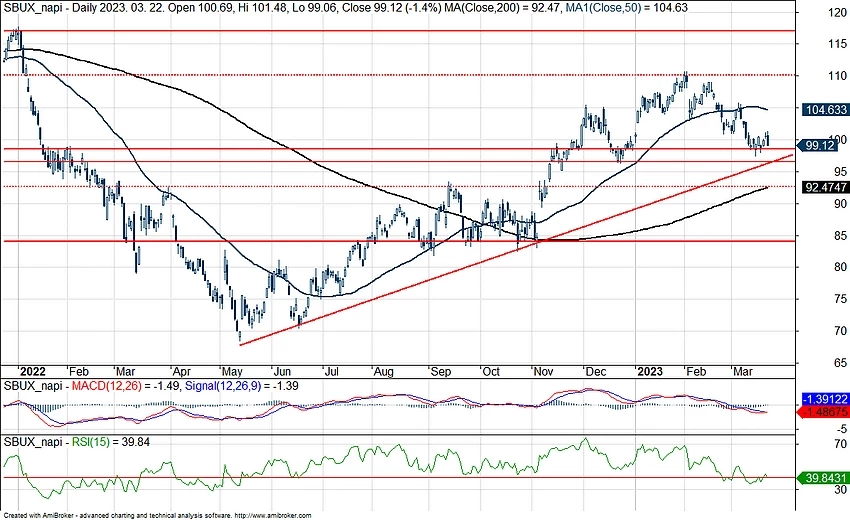Click the May month label
Viewport: 850px width, 520px height.
232,372
